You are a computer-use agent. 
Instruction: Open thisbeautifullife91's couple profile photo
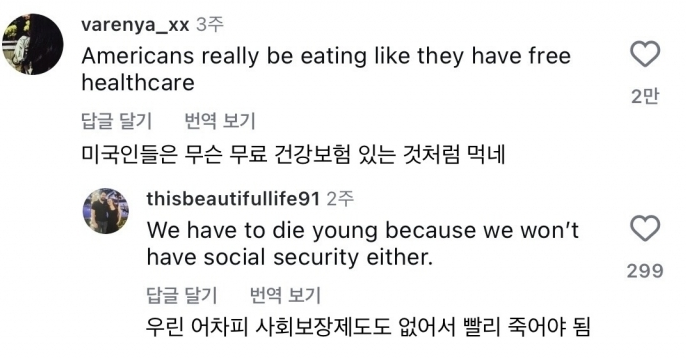(x=105, y=211)
